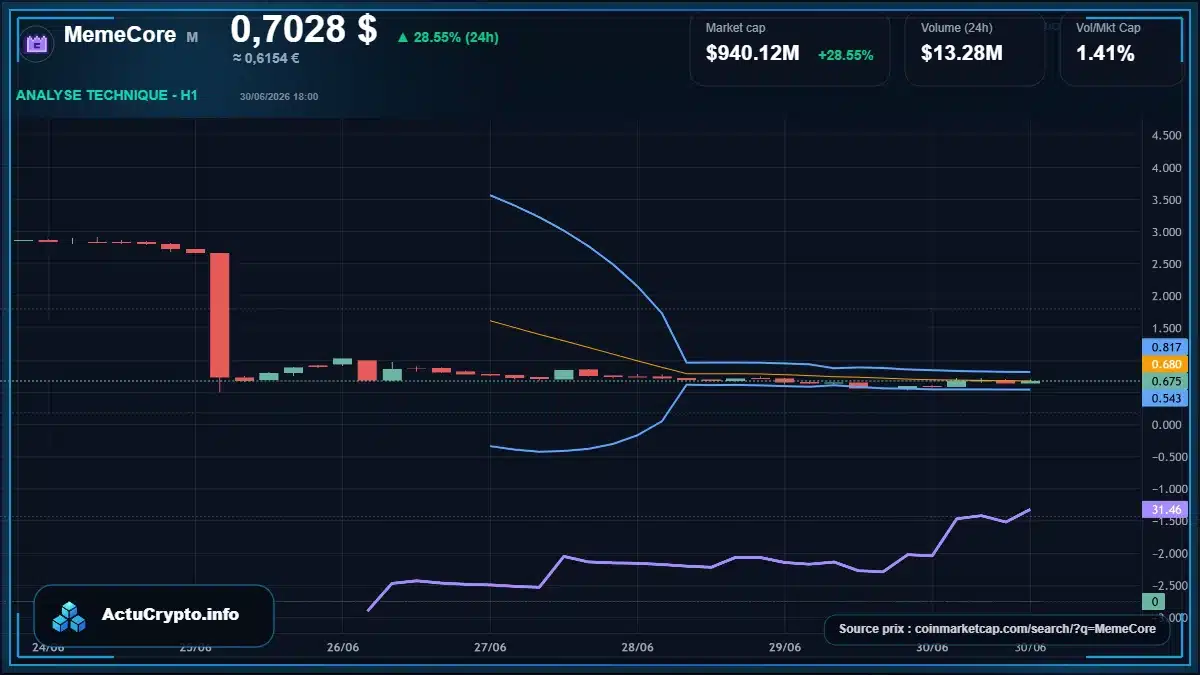
Task: Click the small M badge beside MemeCore
Action: (x=192, y=37)
